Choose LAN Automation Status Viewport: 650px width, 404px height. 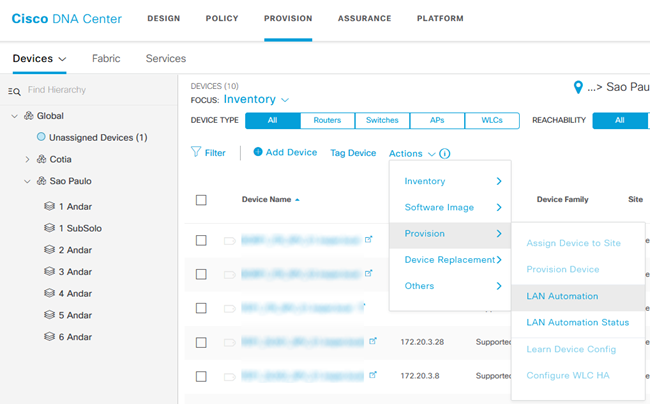click(x=578, y=322)
